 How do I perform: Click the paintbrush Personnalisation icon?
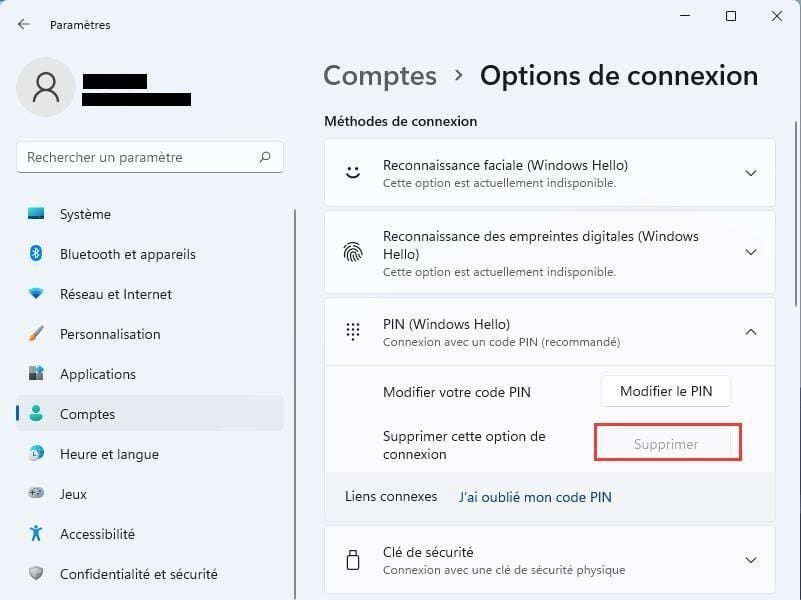click(x=36, y=333)
